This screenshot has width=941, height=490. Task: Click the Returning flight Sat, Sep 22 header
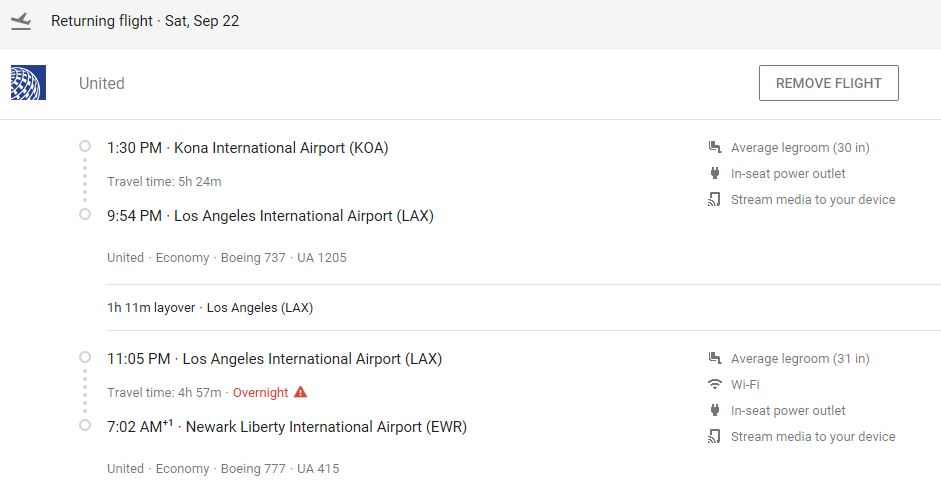click(145, 21)
